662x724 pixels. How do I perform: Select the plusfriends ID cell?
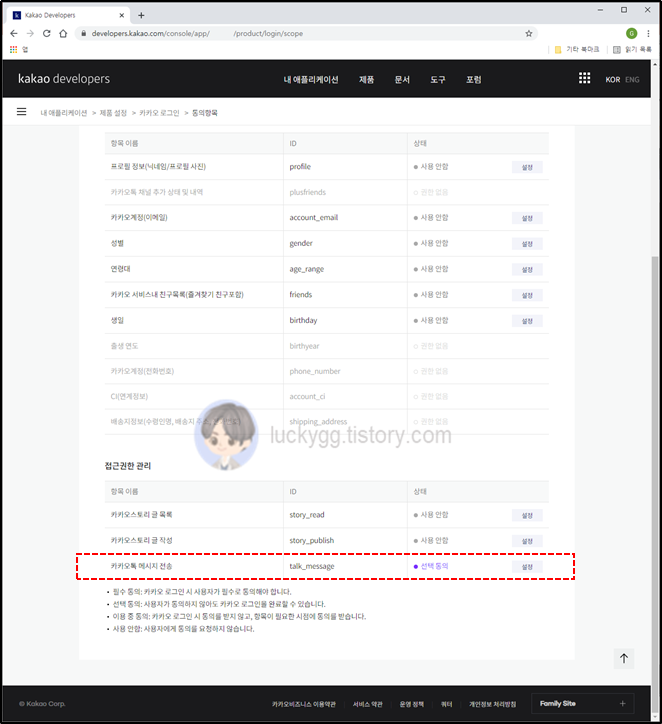click(x=307, y=192)
